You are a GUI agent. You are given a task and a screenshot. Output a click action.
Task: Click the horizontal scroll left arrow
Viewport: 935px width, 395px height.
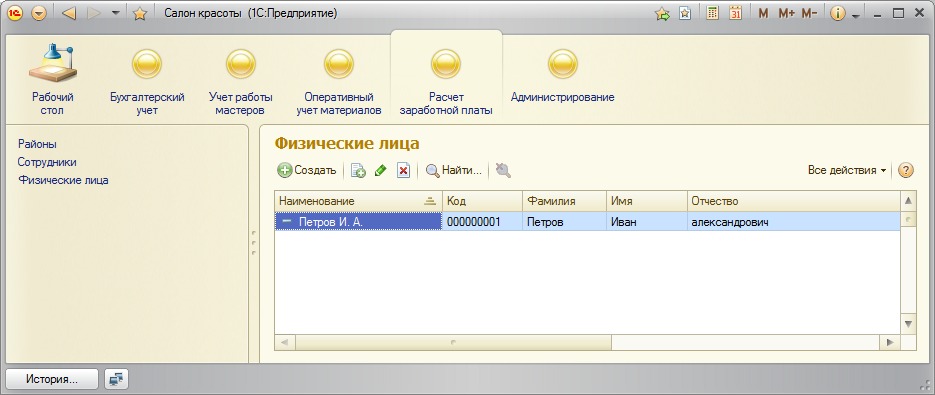pyautogui.click(x=284, y=342)
